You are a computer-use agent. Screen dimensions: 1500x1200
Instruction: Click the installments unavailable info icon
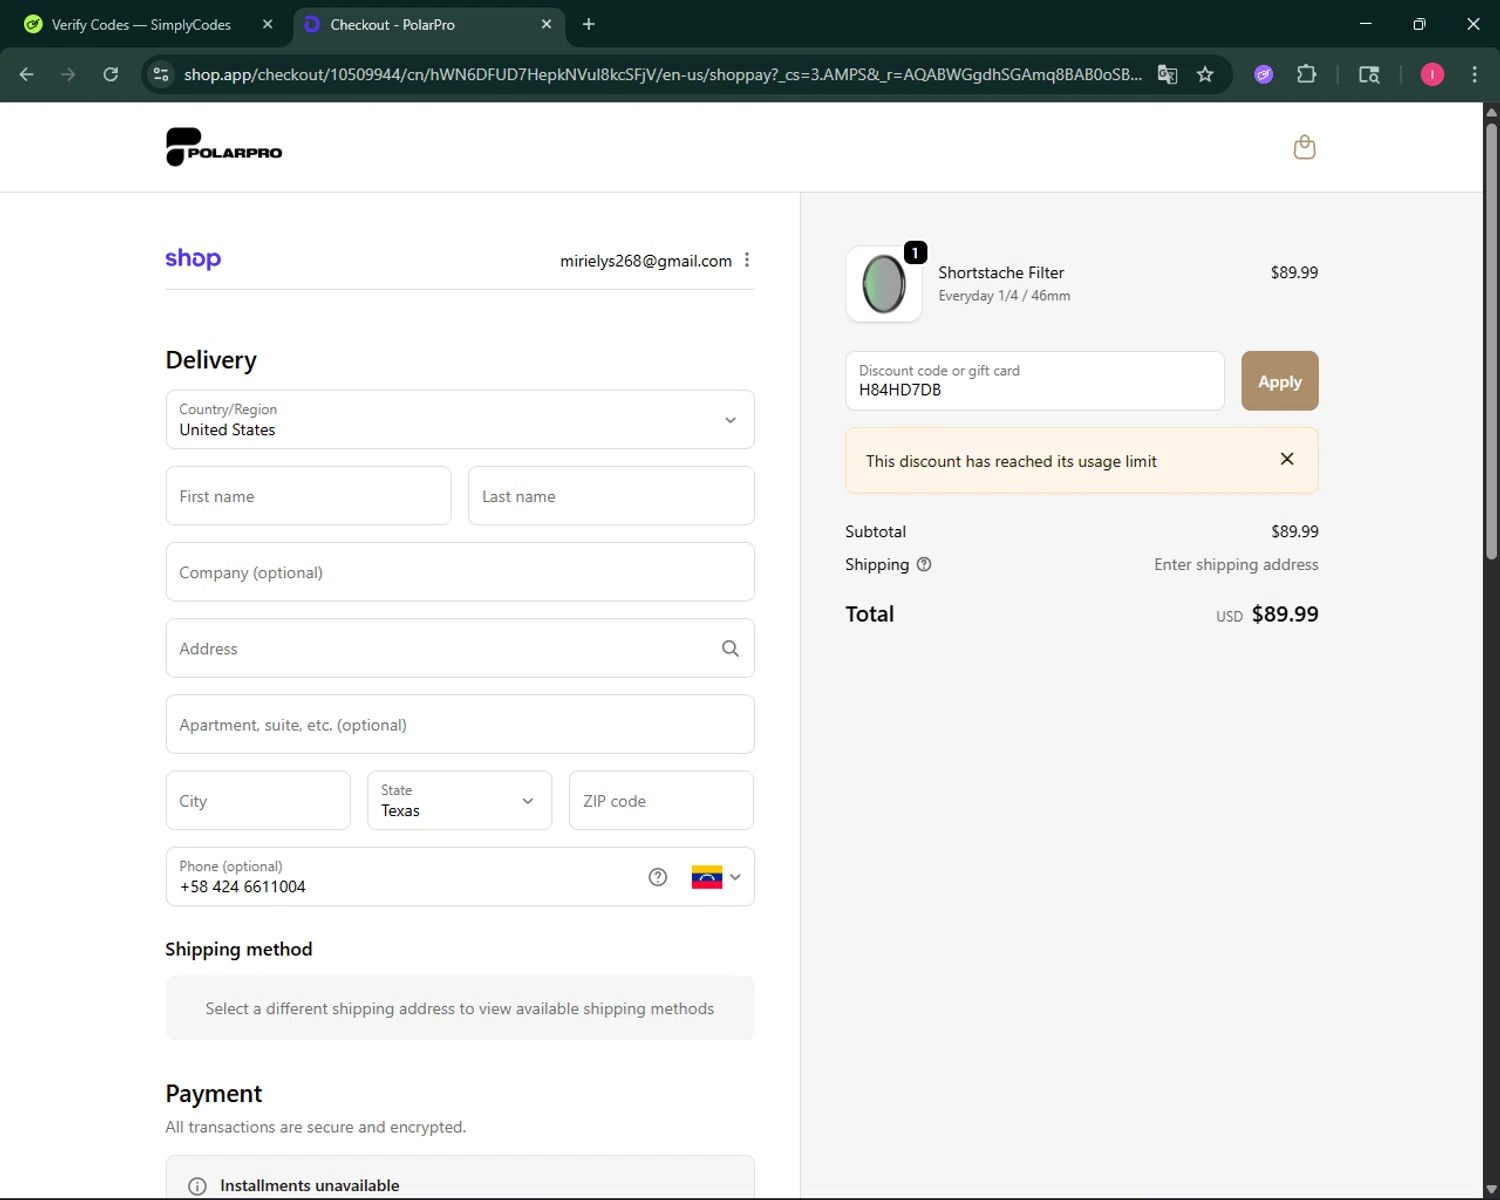(197, 1186)
